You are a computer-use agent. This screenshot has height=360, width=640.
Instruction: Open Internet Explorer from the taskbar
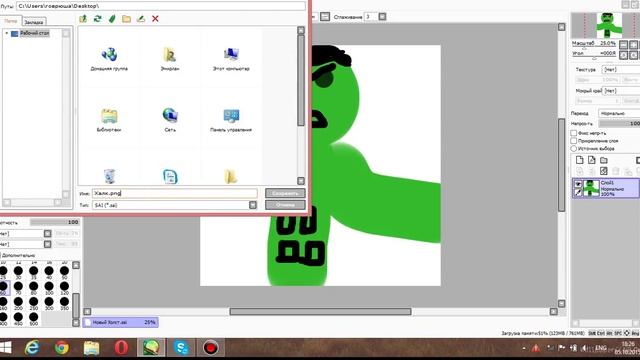coord(32,348)
